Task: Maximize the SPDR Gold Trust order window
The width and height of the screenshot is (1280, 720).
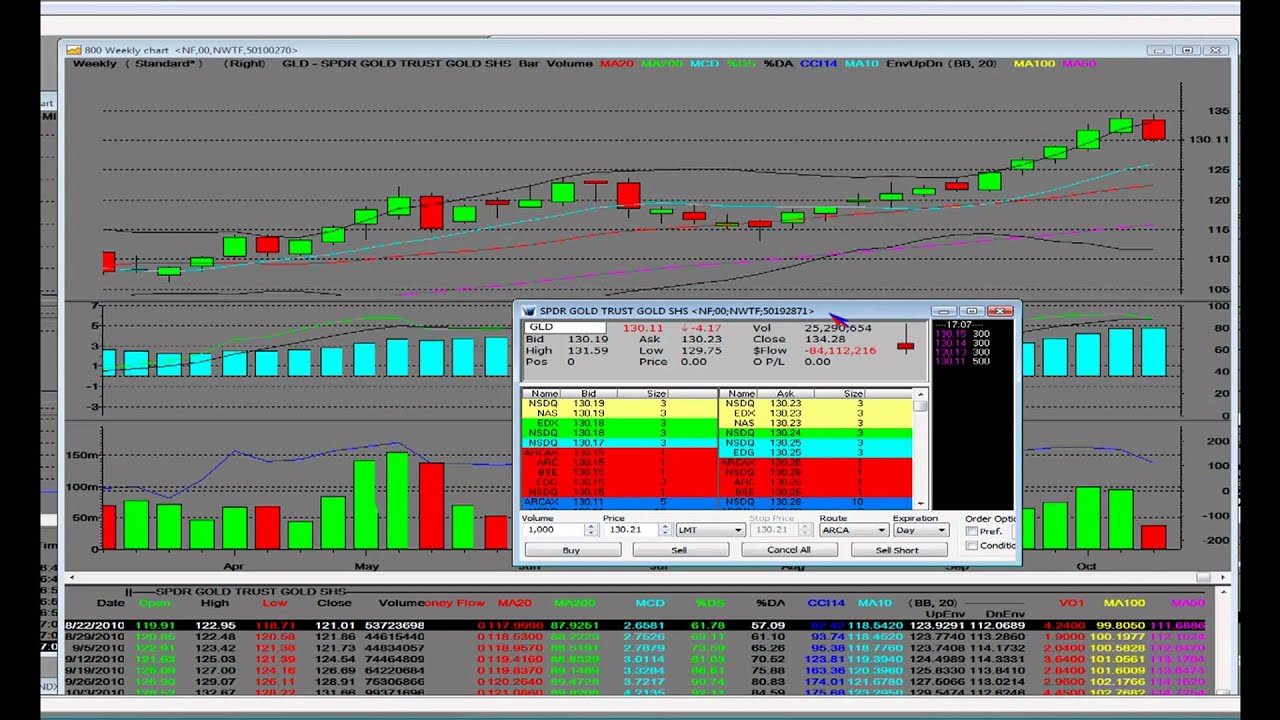Action: click(x=972, y=311)
